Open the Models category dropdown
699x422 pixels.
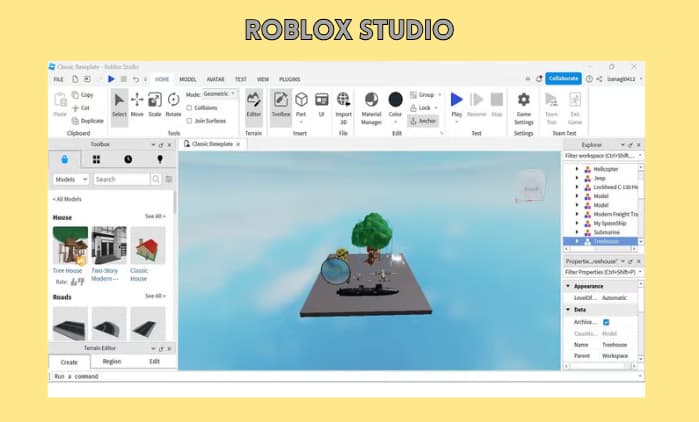point(71,179)
